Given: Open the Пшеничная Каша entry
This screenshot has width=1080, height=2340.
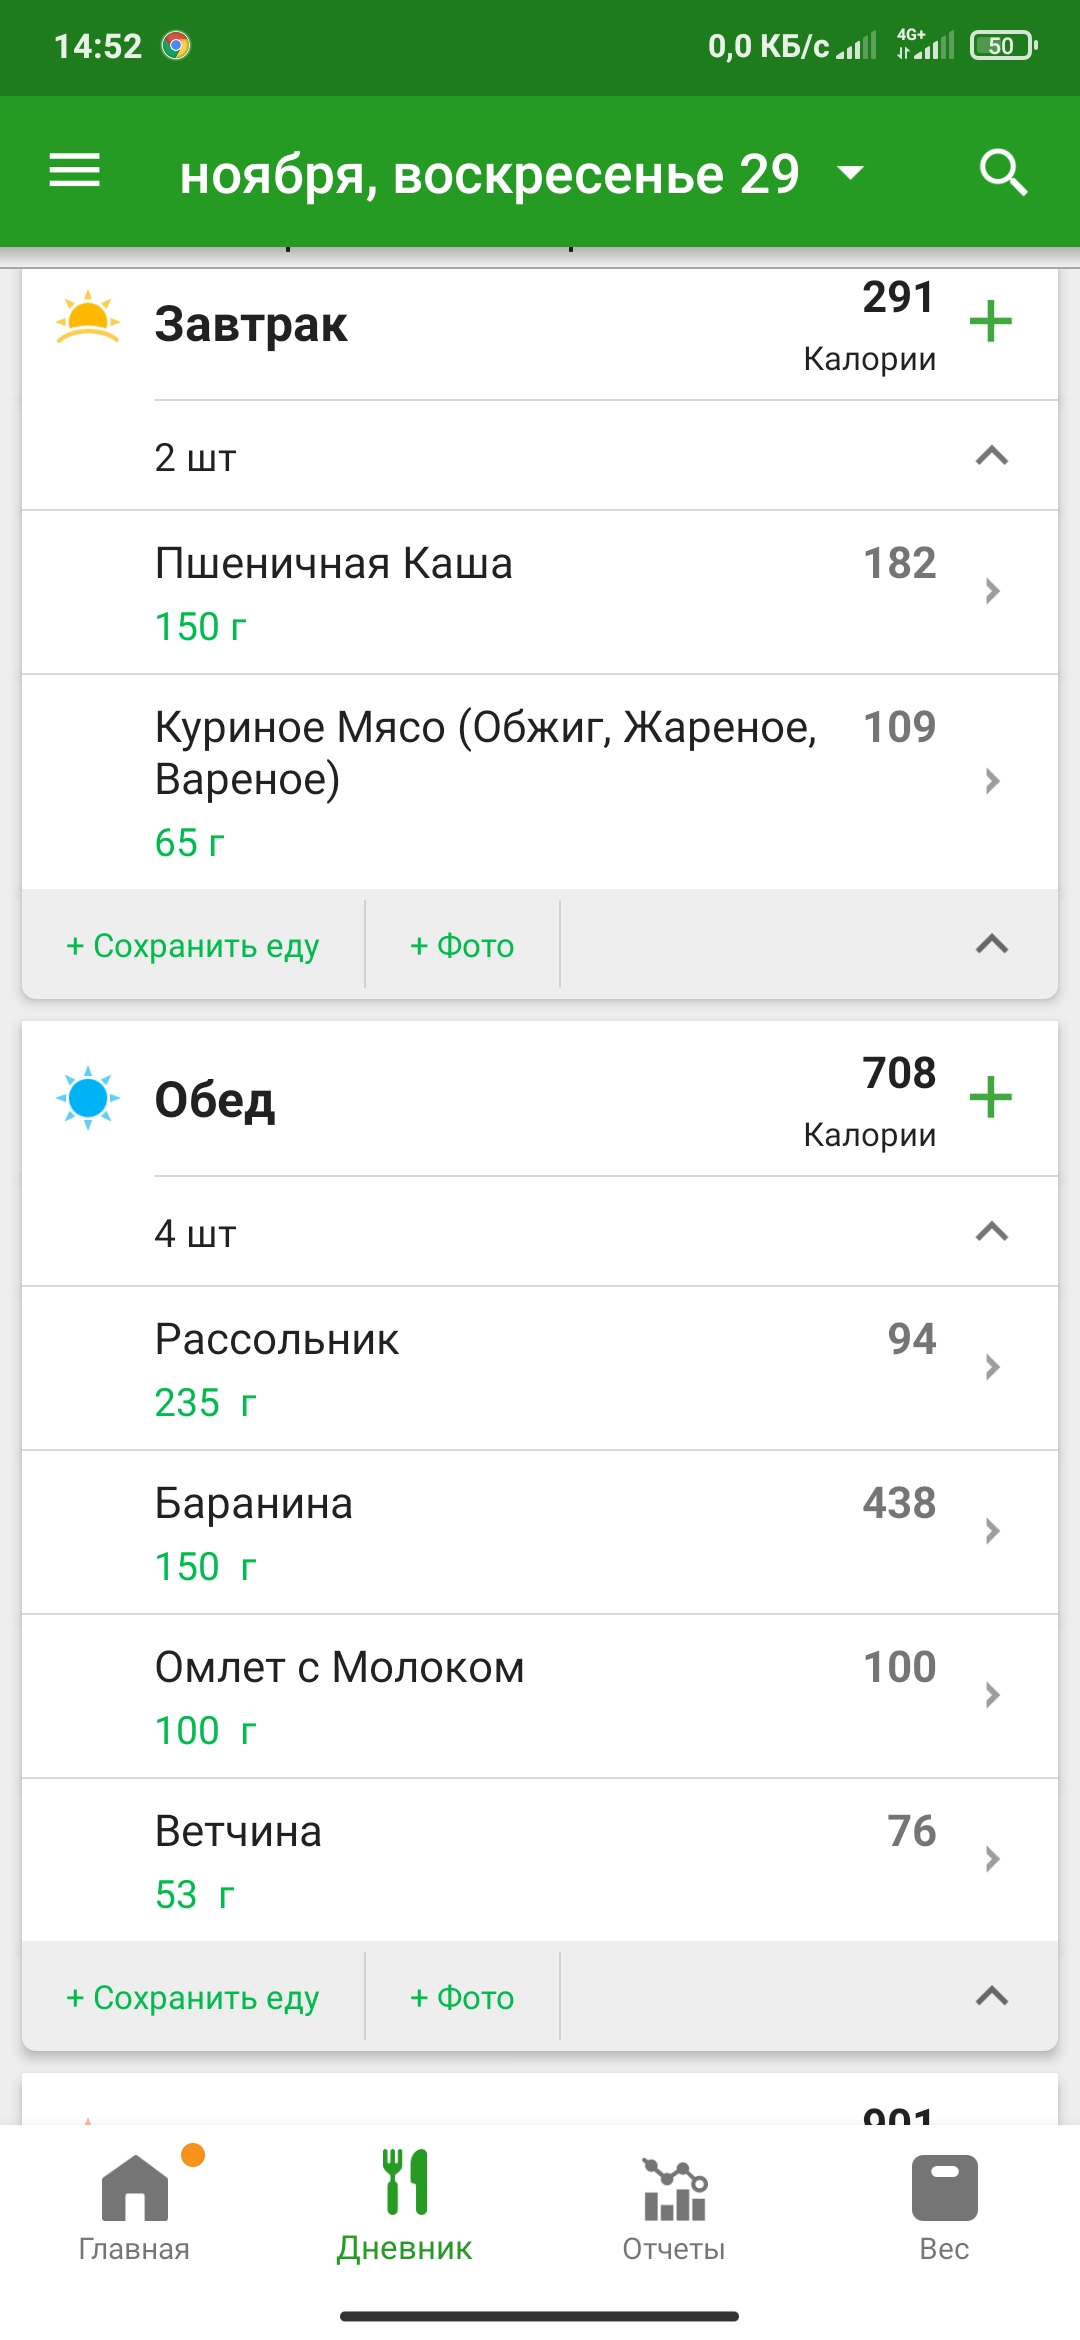Looking at the screenshot, I should pyautogui.click(x=540, y=592).
